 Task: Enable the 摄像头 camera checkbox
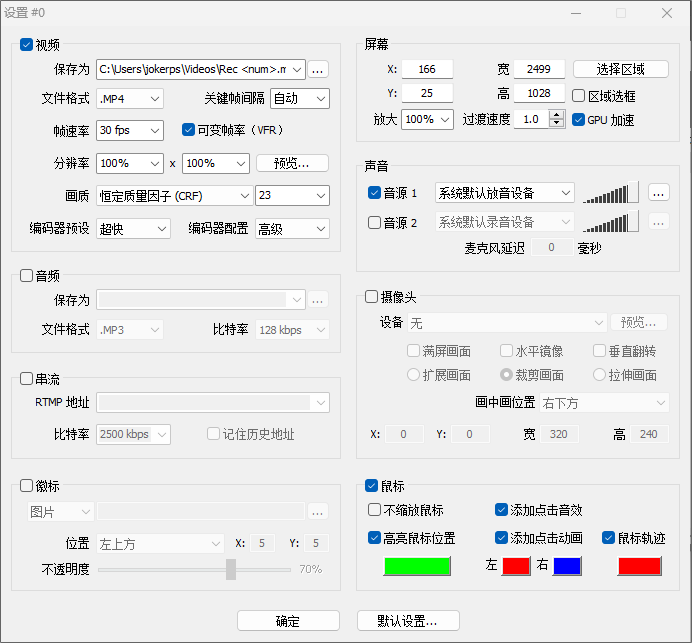point(372,296)
